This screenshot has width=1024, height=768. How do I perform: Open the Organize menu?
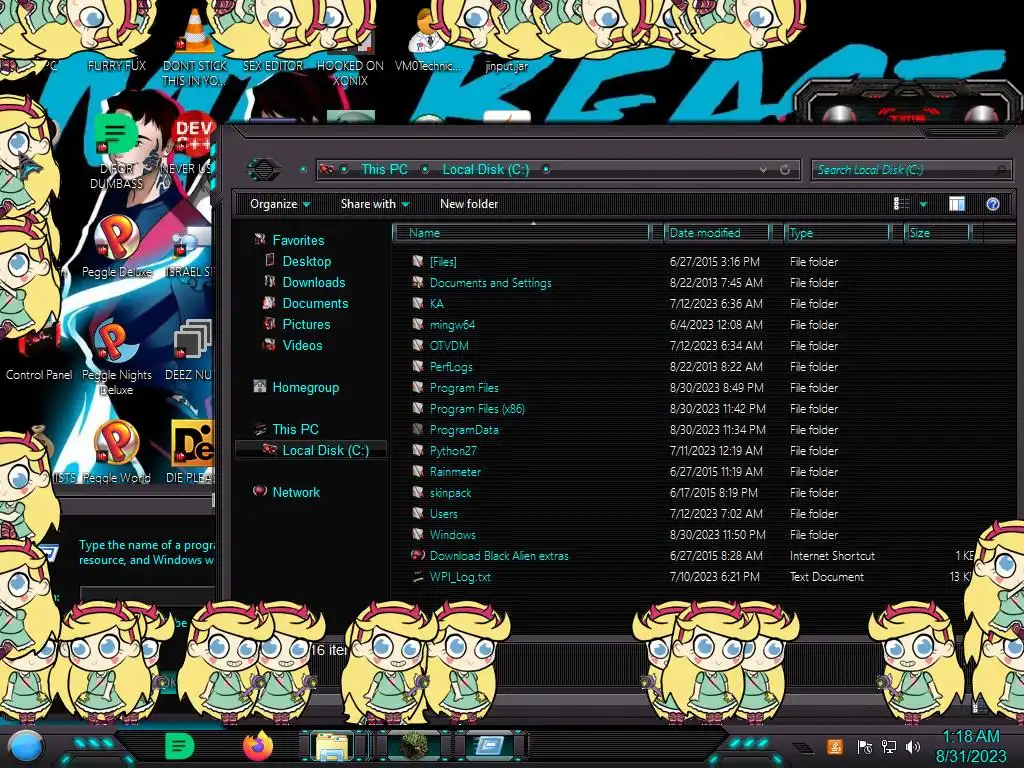(280, 204)
